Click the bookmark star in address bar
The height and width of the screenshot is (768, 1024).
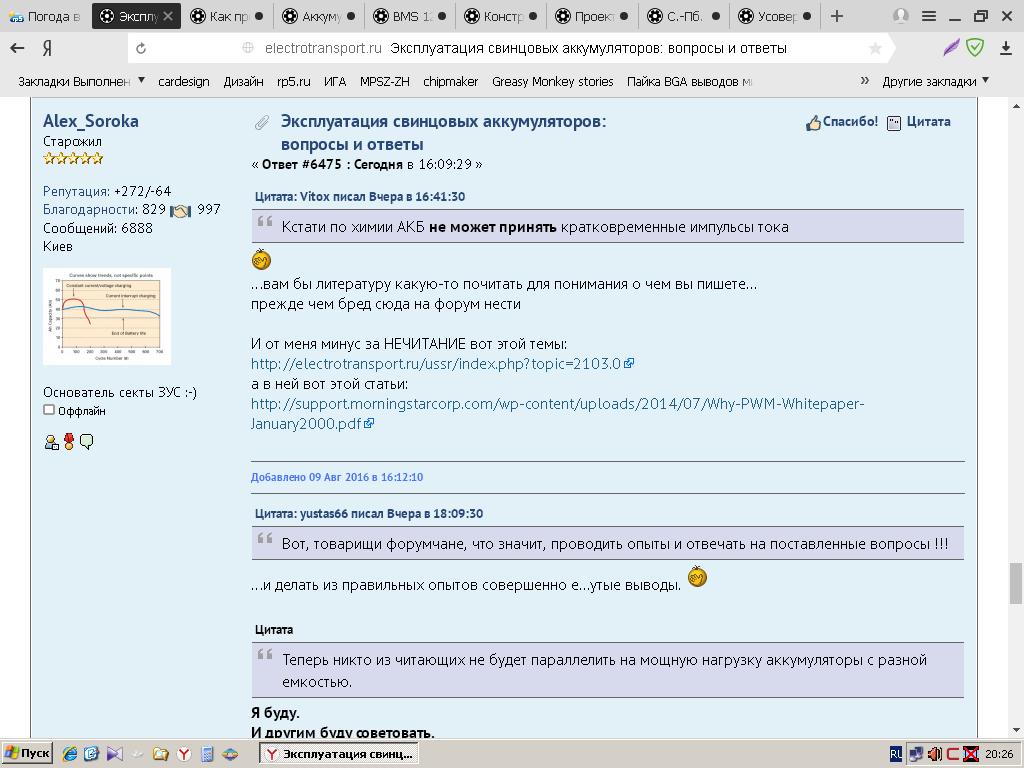click(x=876, y=48)
